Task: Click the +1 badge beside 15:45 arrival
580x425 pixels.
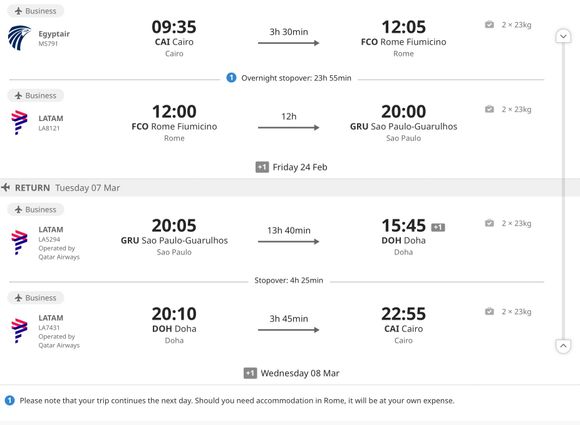Action: 438,227
